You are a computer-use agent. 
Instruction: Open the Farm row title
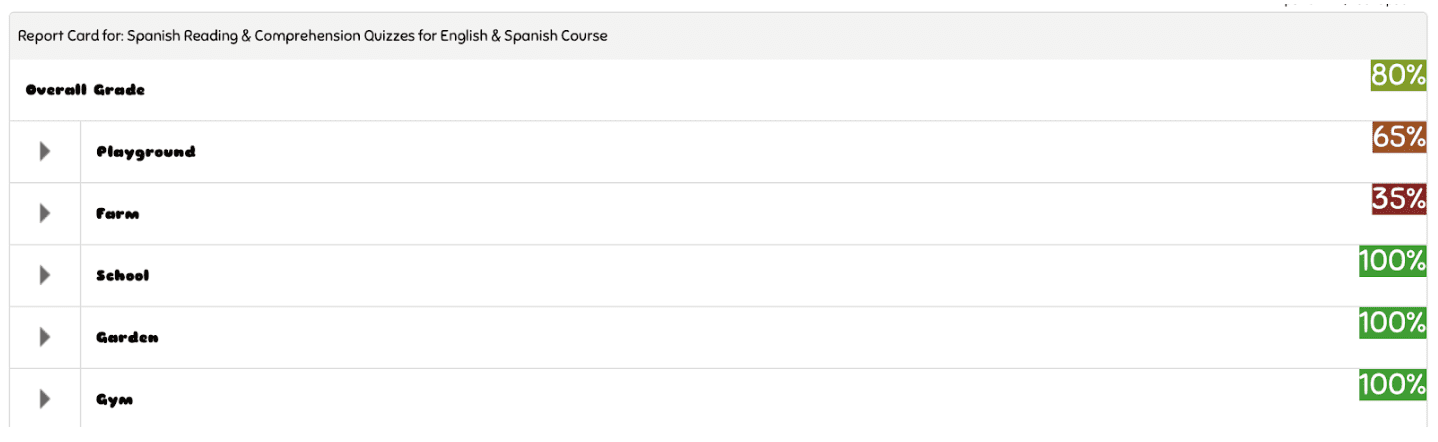point(118,214)
